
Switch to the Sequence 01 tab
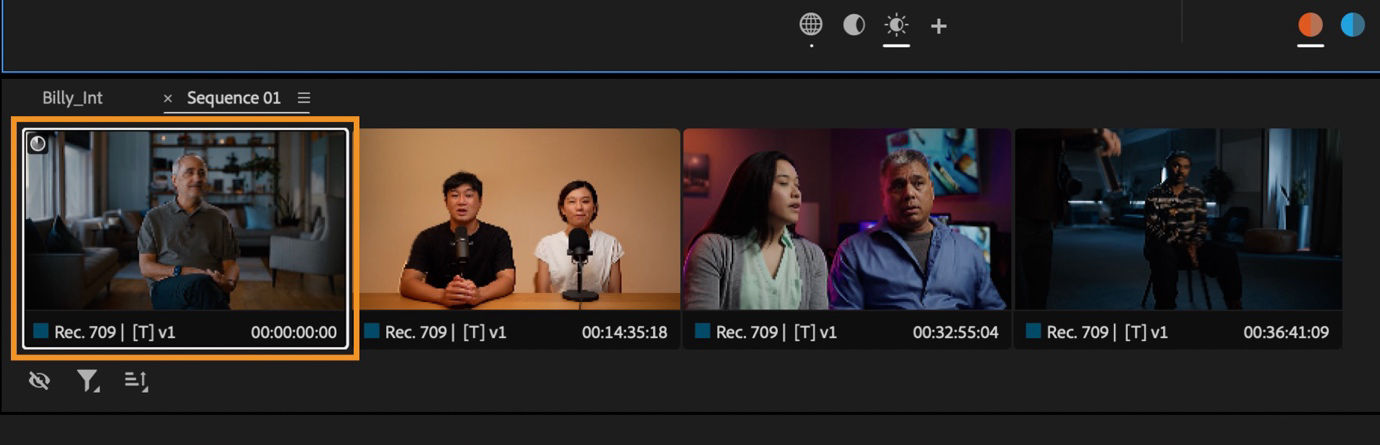pos(234,98)
